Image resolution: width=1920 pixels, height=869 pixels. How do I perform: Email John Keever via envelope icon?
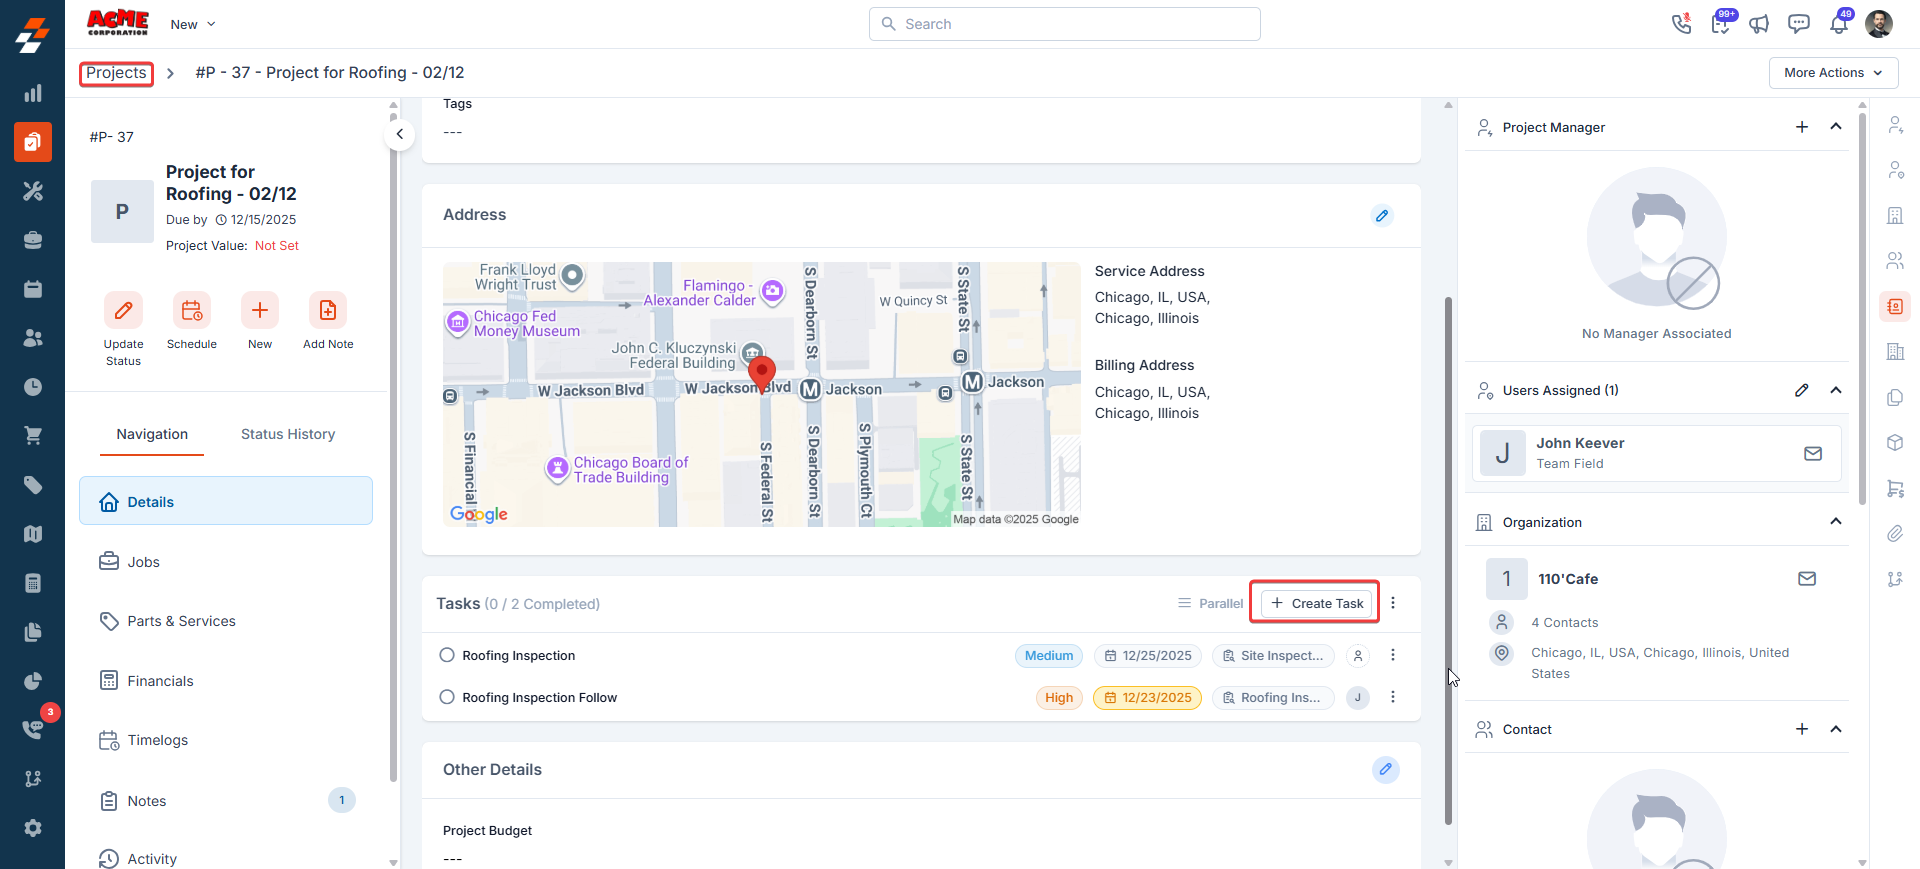[x=1813, y=454]
